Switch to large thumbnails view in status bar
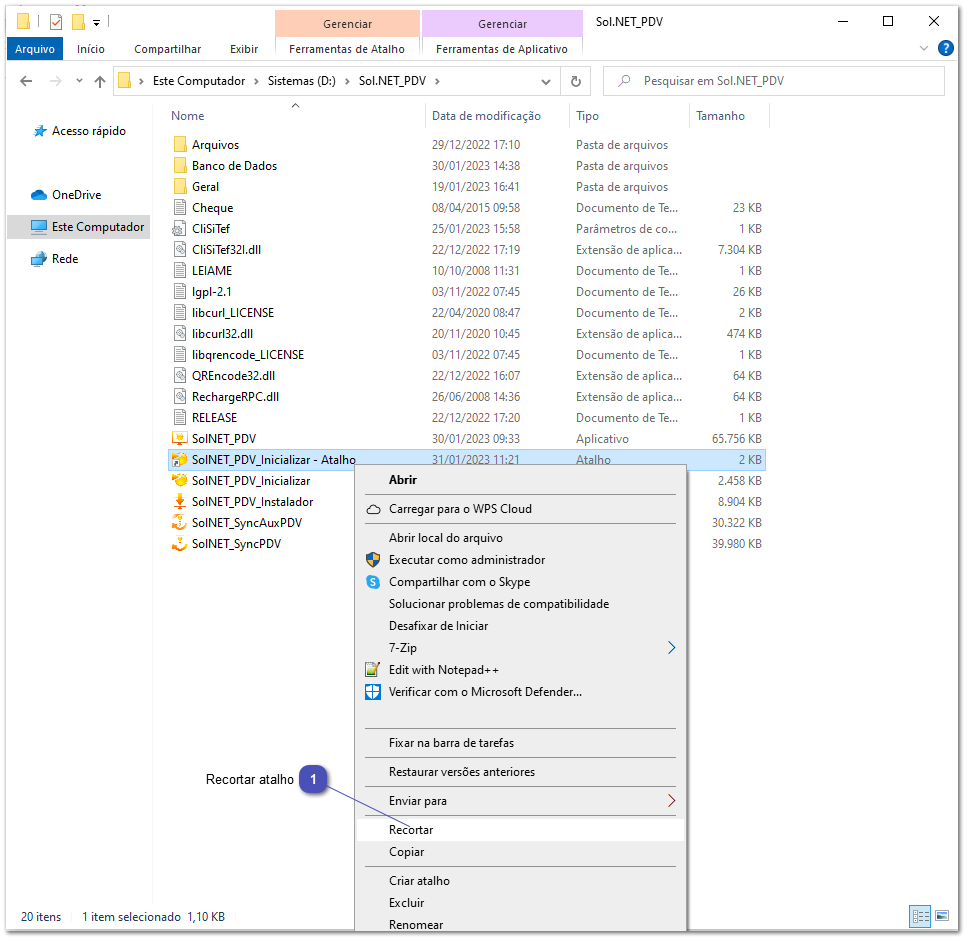This screenshot has width=967, height=940. tap(941, 916)
